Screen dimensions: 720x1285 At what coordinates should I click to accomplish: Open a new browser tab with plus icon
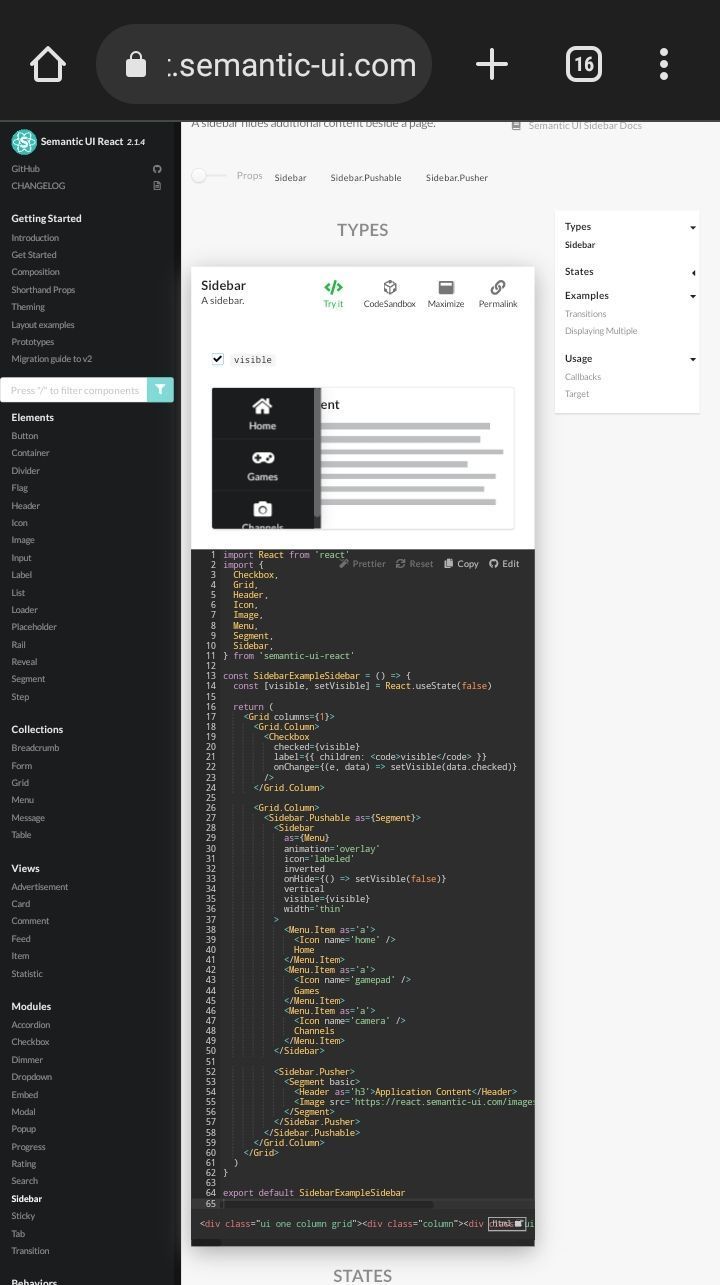pos(491,65)
